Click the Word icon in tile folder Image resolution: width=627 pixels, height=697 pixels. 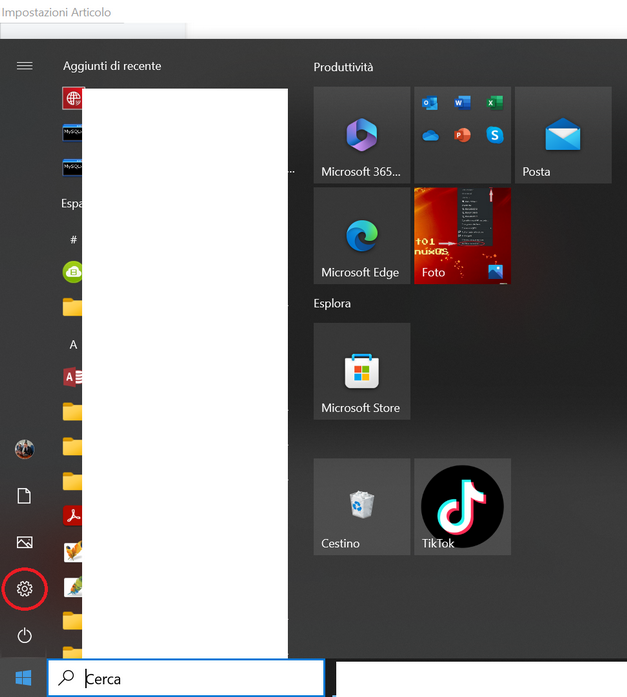pyautogui.click(x=462, y=103)
